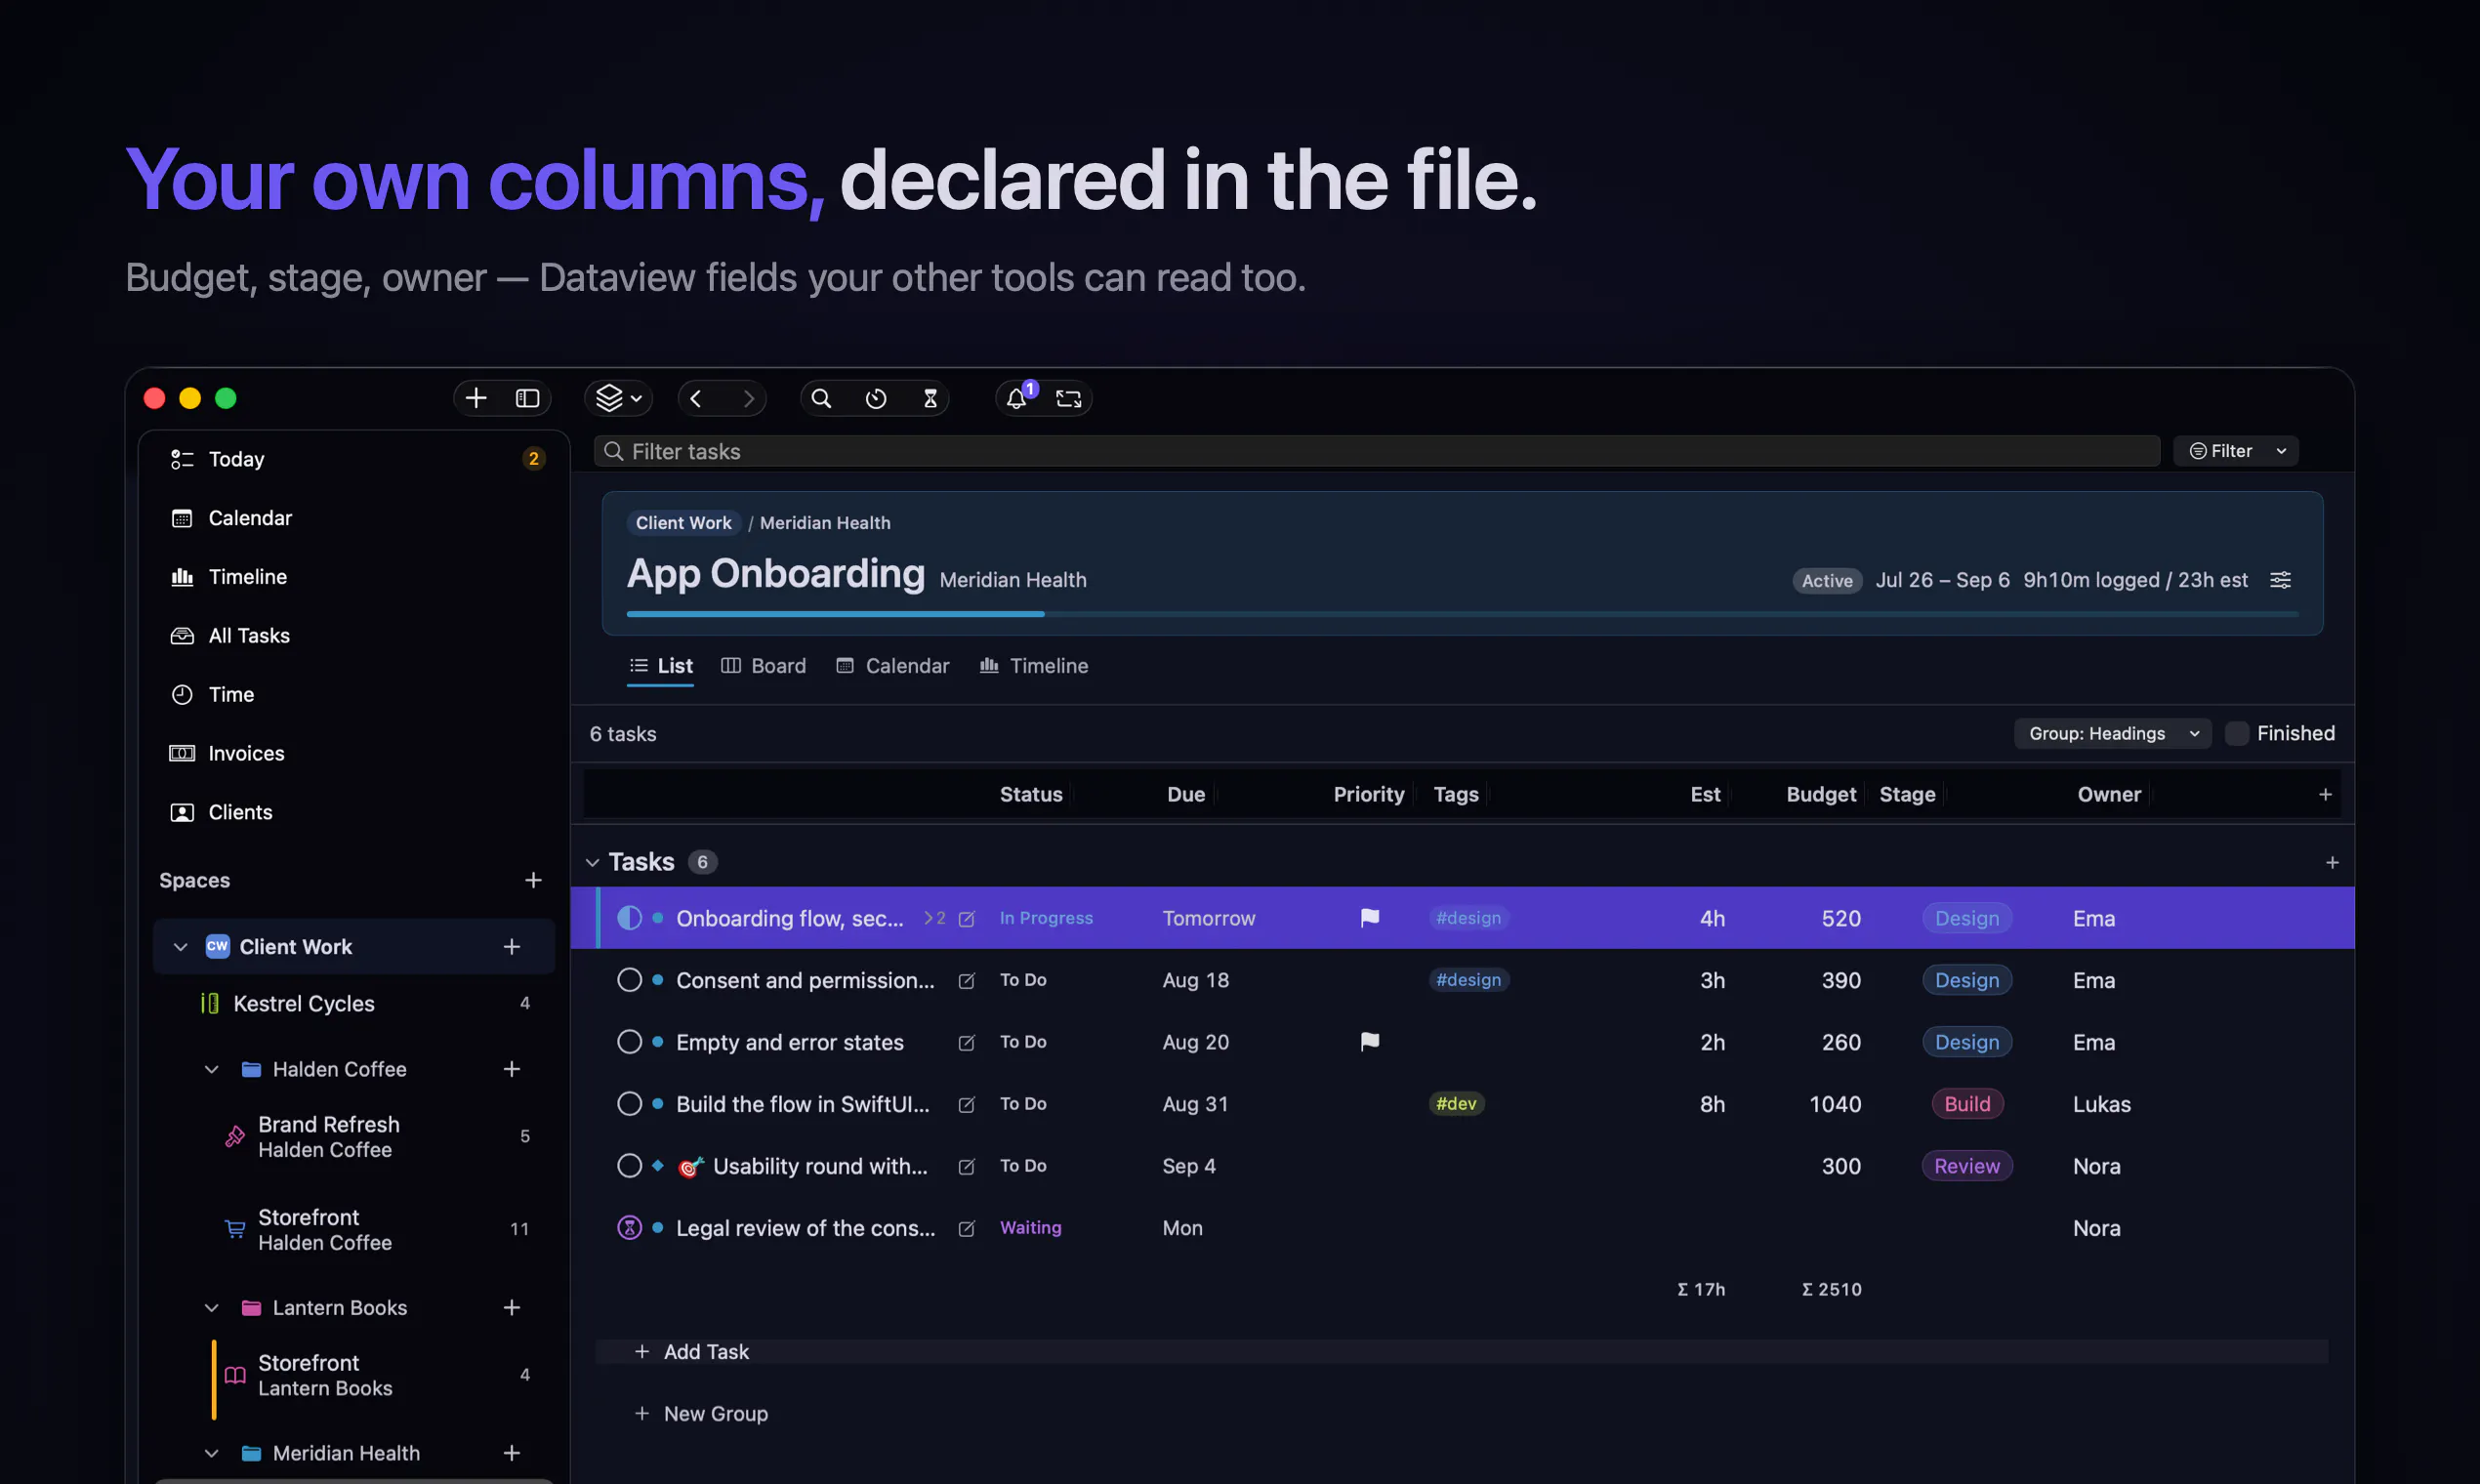The height and width of the screenshot is (1484, 2480).
Task: Toggle Onboarding flow task status circle
Action: [x=629, y=918]
